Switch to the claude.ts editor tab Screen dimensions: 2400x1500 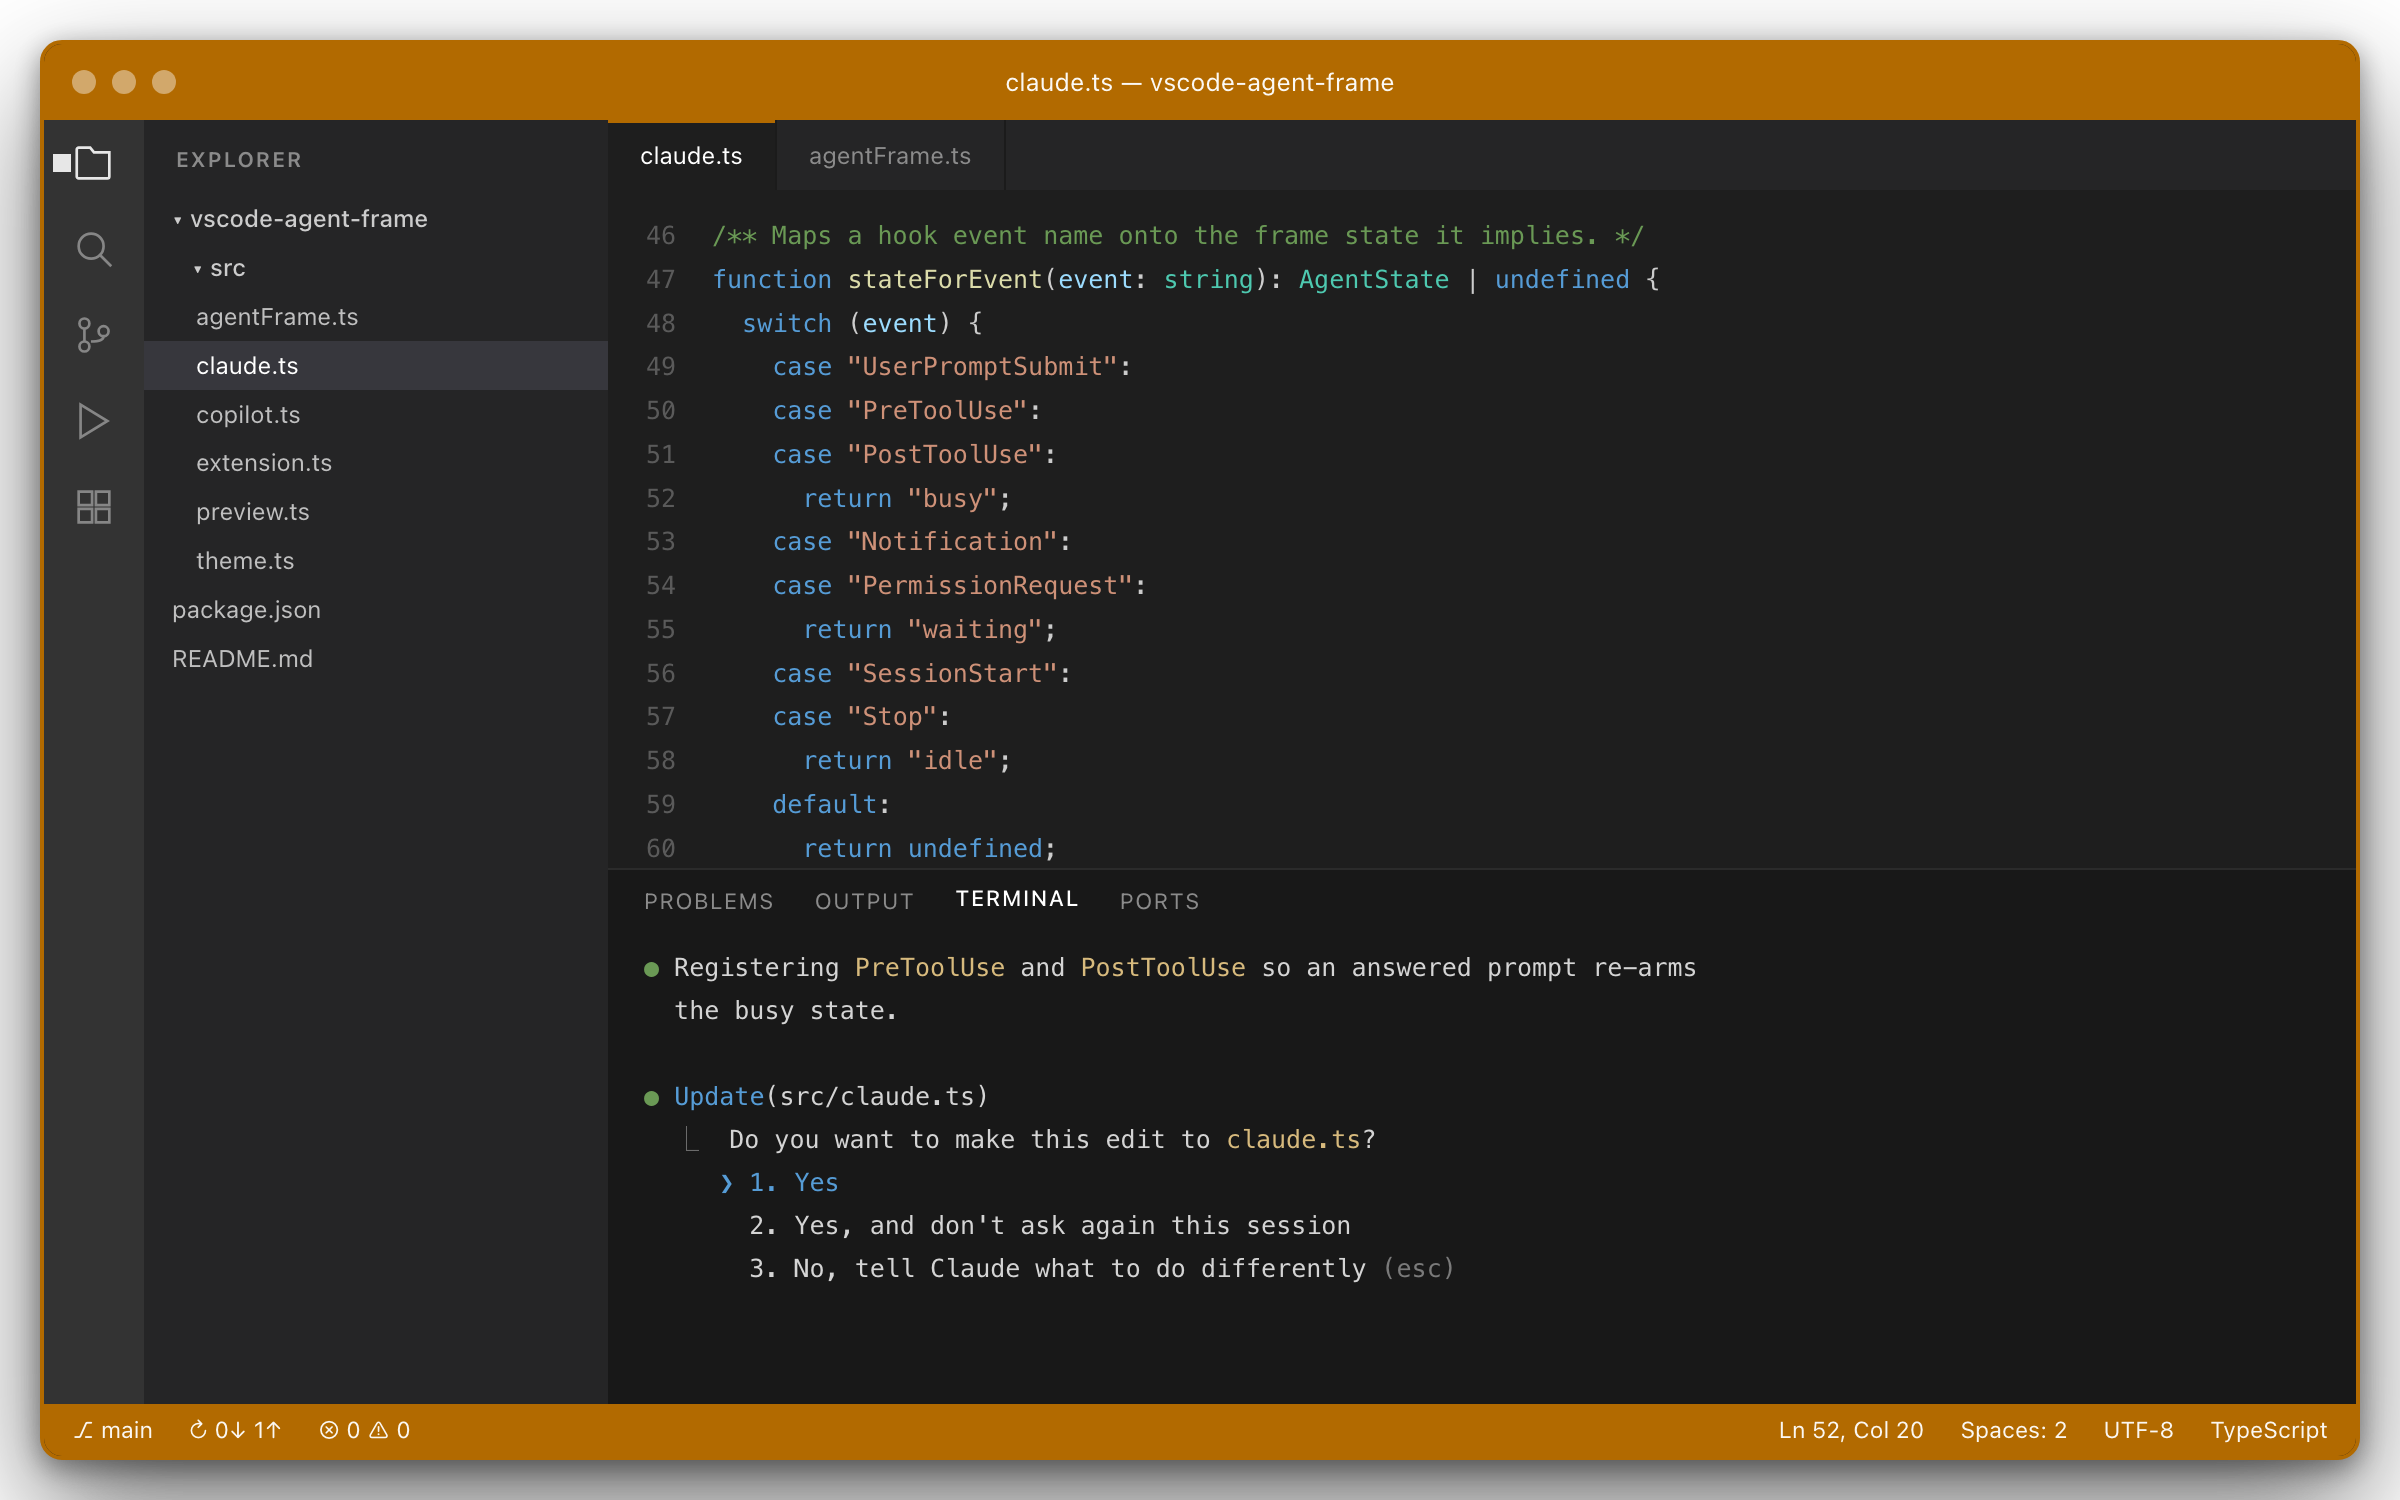(x=691, y=156)
